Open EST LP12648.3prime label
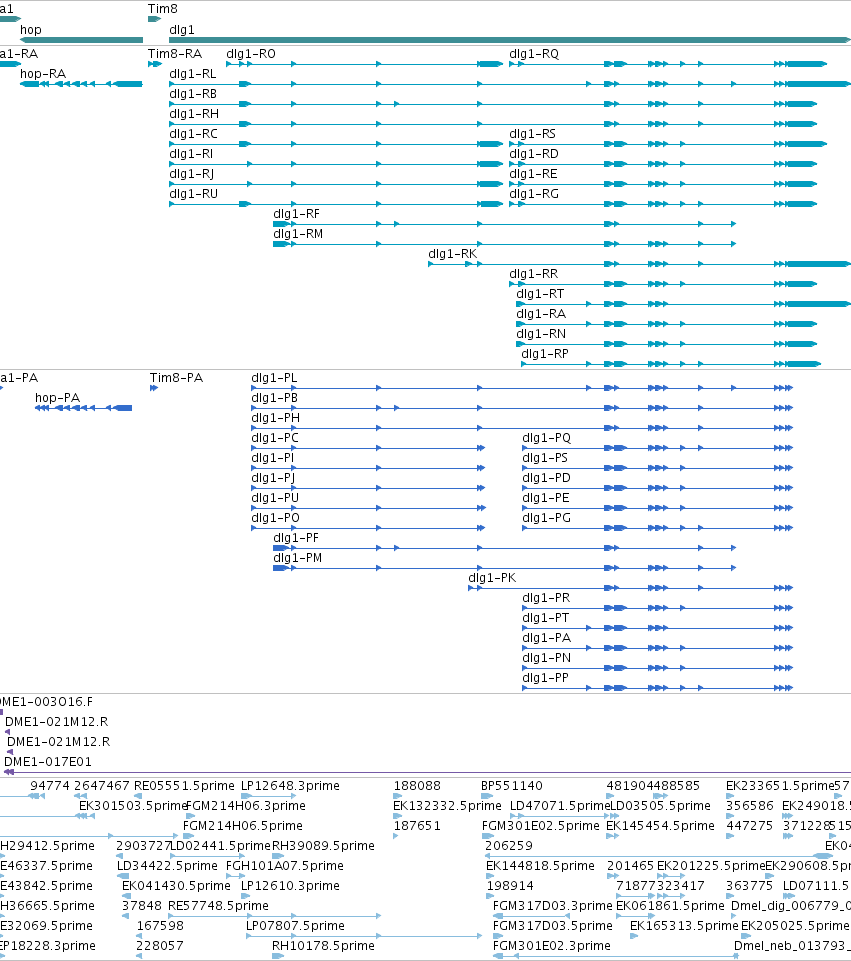This screenshot has height=961, width=851. [290, 786]
